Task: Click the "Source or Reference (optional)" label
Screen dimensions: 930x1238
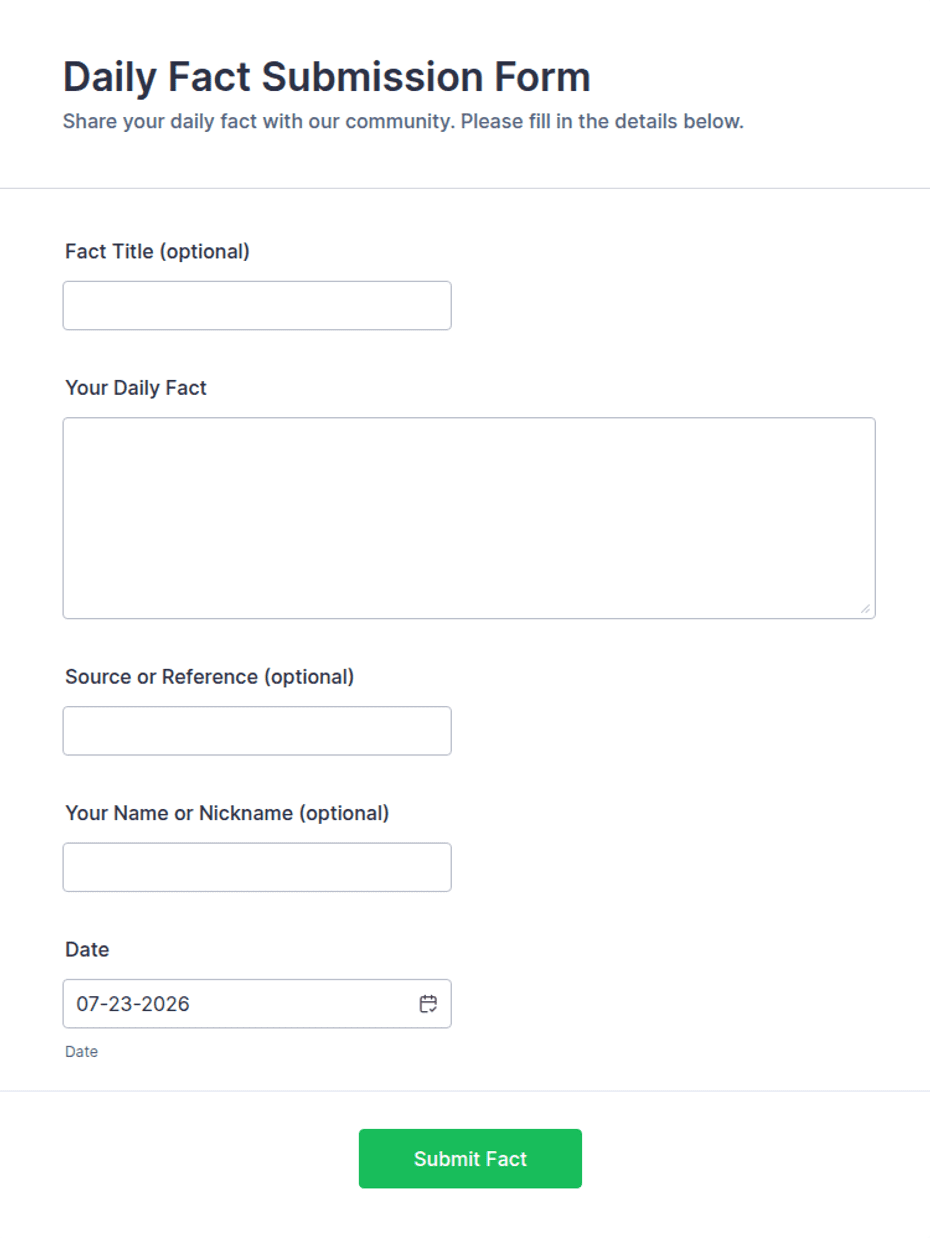Action: pos(210,677)
